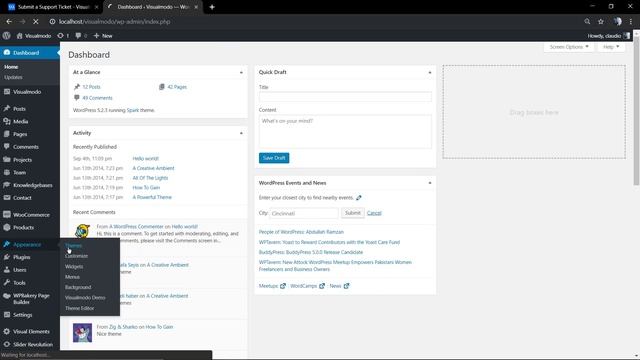Screen dimensions: 640x360
Task: Go back in browser history
Action: coord(9,22)
